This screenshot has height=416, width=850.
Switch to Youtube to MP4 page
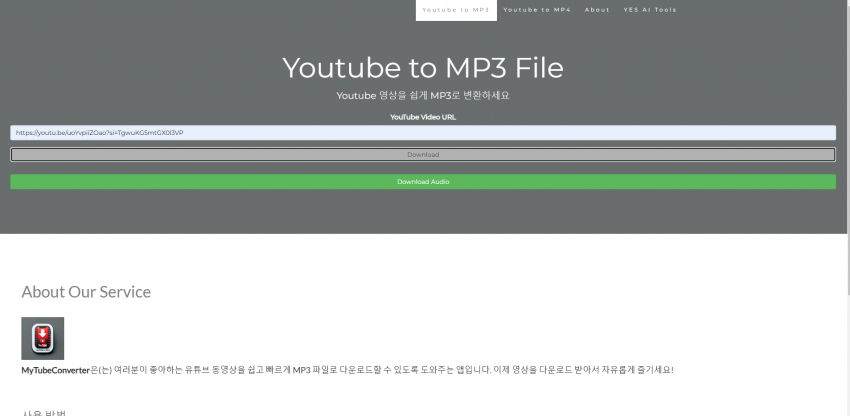click(537, 10)
